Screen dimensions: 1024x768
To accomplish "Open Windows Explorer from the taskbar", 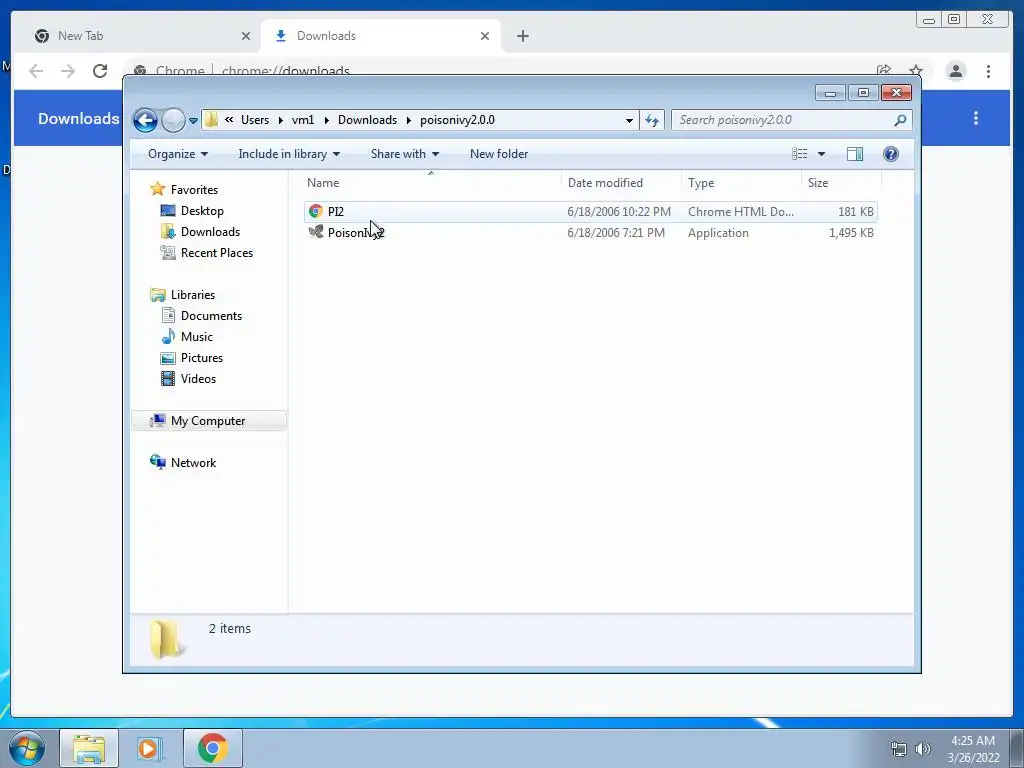I will (89, 748).
